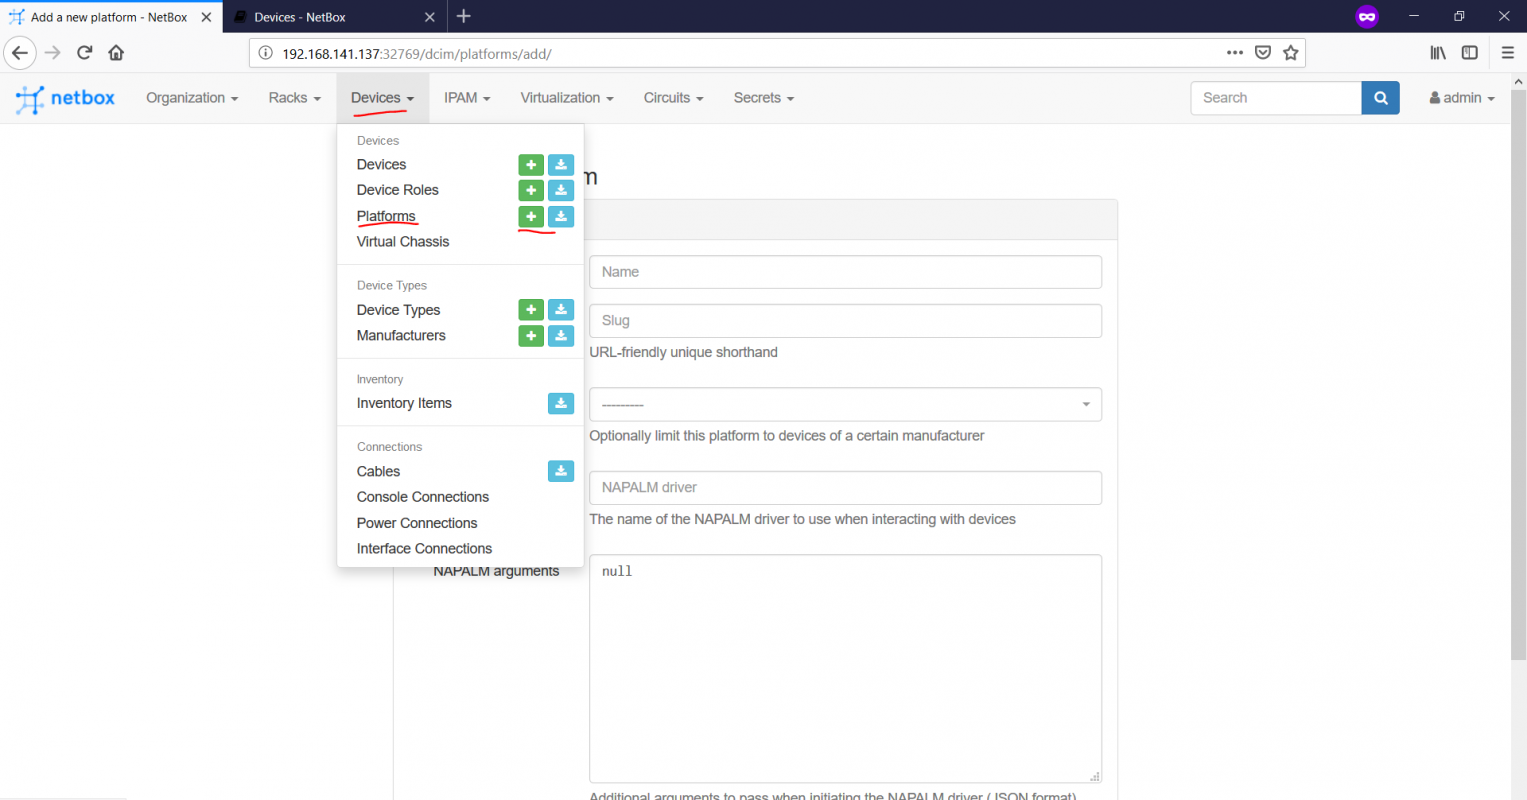The image size is (1527, 800).
Task: Click the search magnifier button
Action: click(x=1380, y=97)
